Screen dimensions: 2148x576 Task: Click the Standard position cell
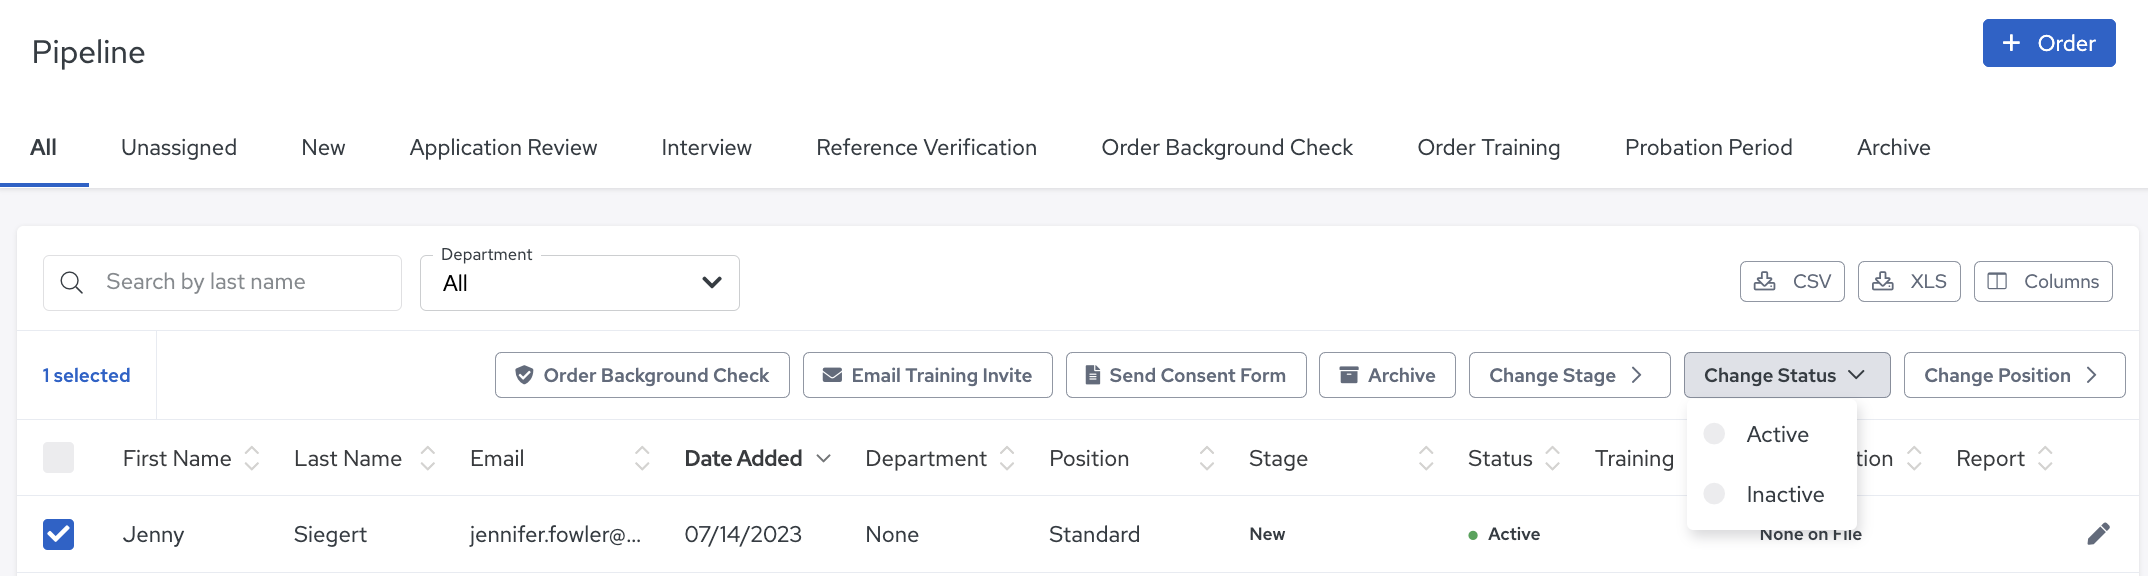click(x=1094, y=534)
